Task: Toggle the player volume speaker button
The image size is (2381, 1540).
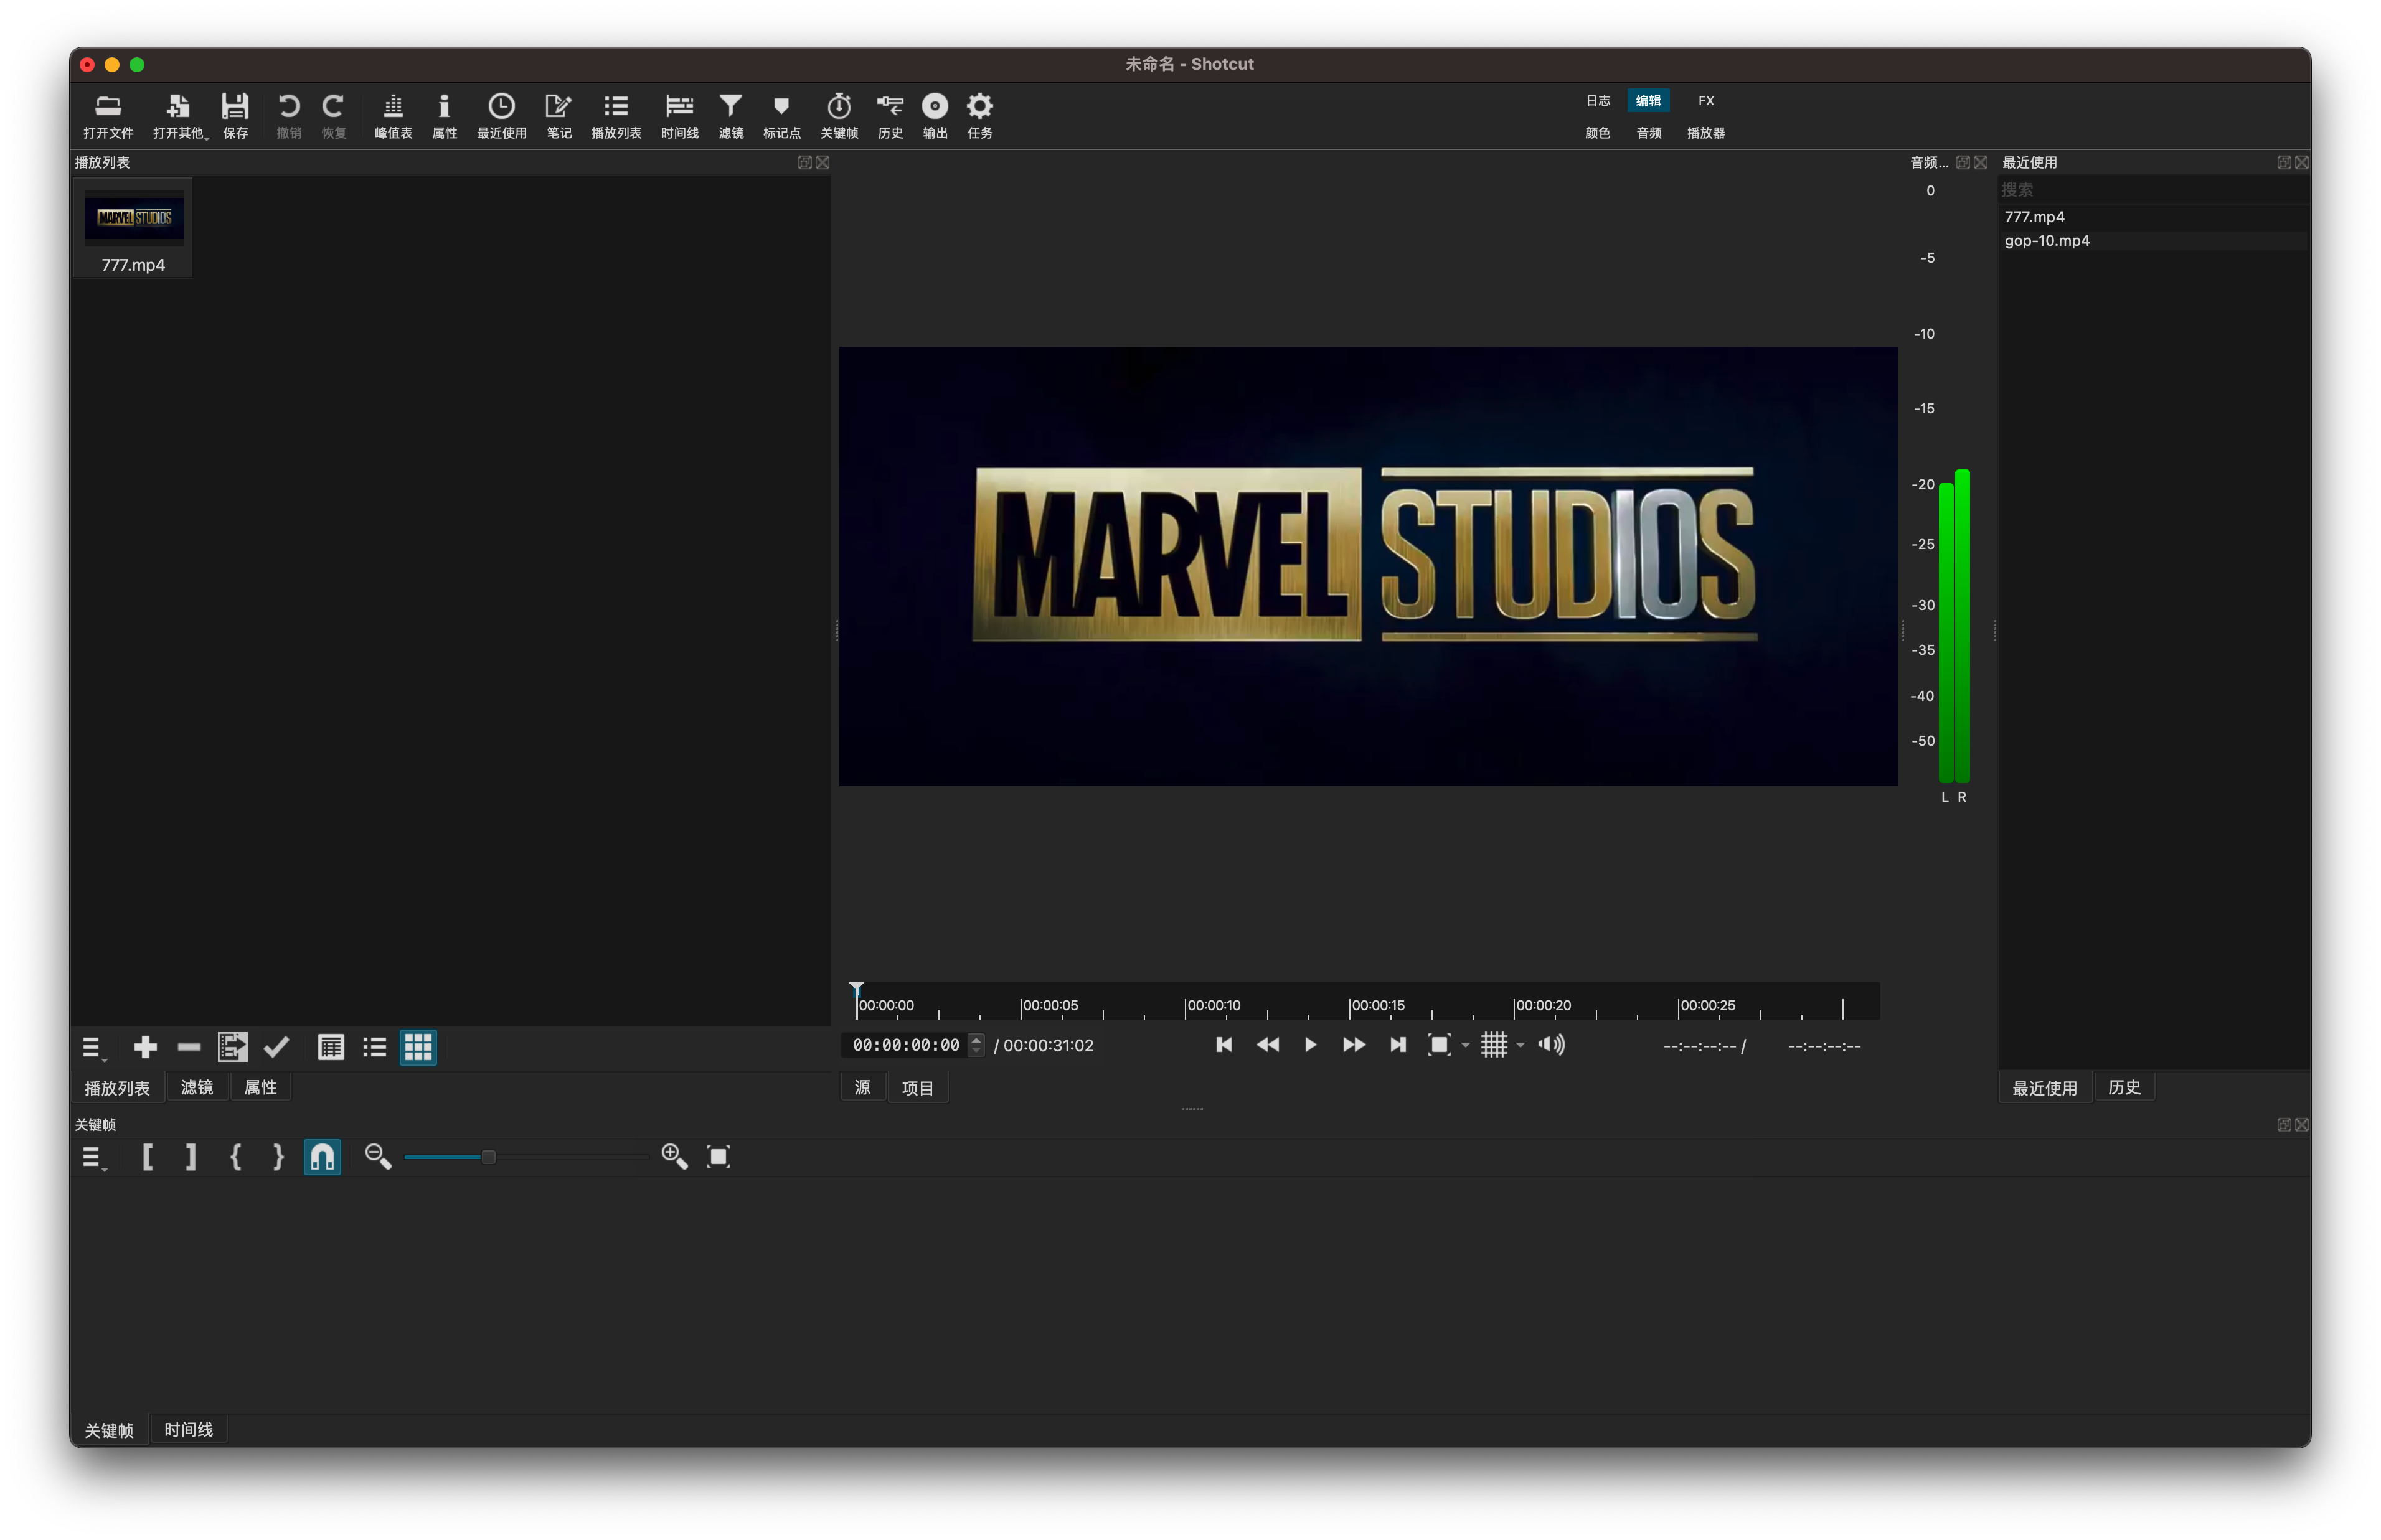Action: (x=1551, y=1045)
